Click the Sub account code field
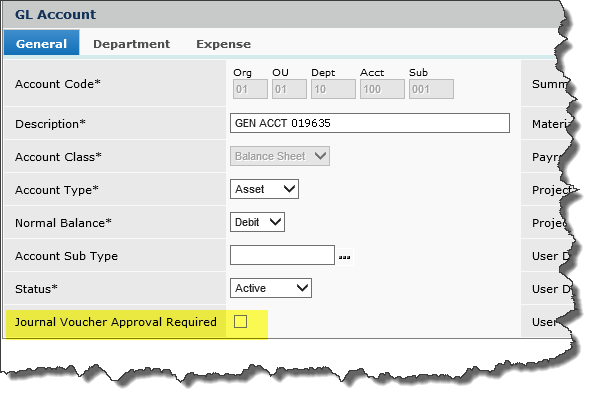Image resolution: width=601 pixels, height=405 pixels. pyautogui.click(x=432, y=90)
